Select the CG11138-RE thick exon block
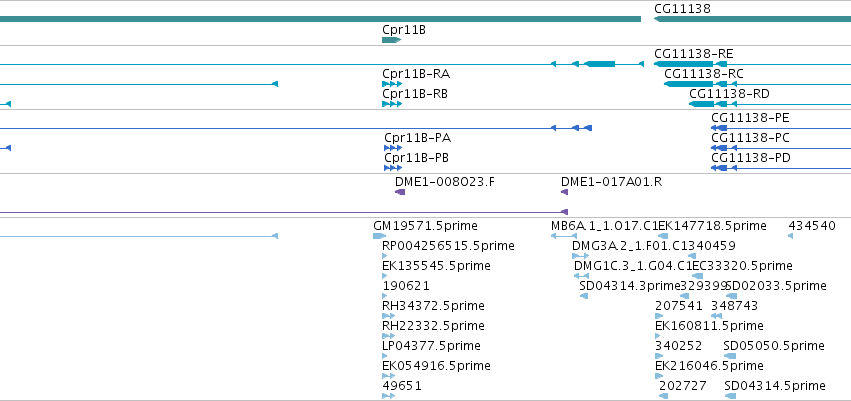The width and height of the screenshot is (851, 401). [684, 64]
